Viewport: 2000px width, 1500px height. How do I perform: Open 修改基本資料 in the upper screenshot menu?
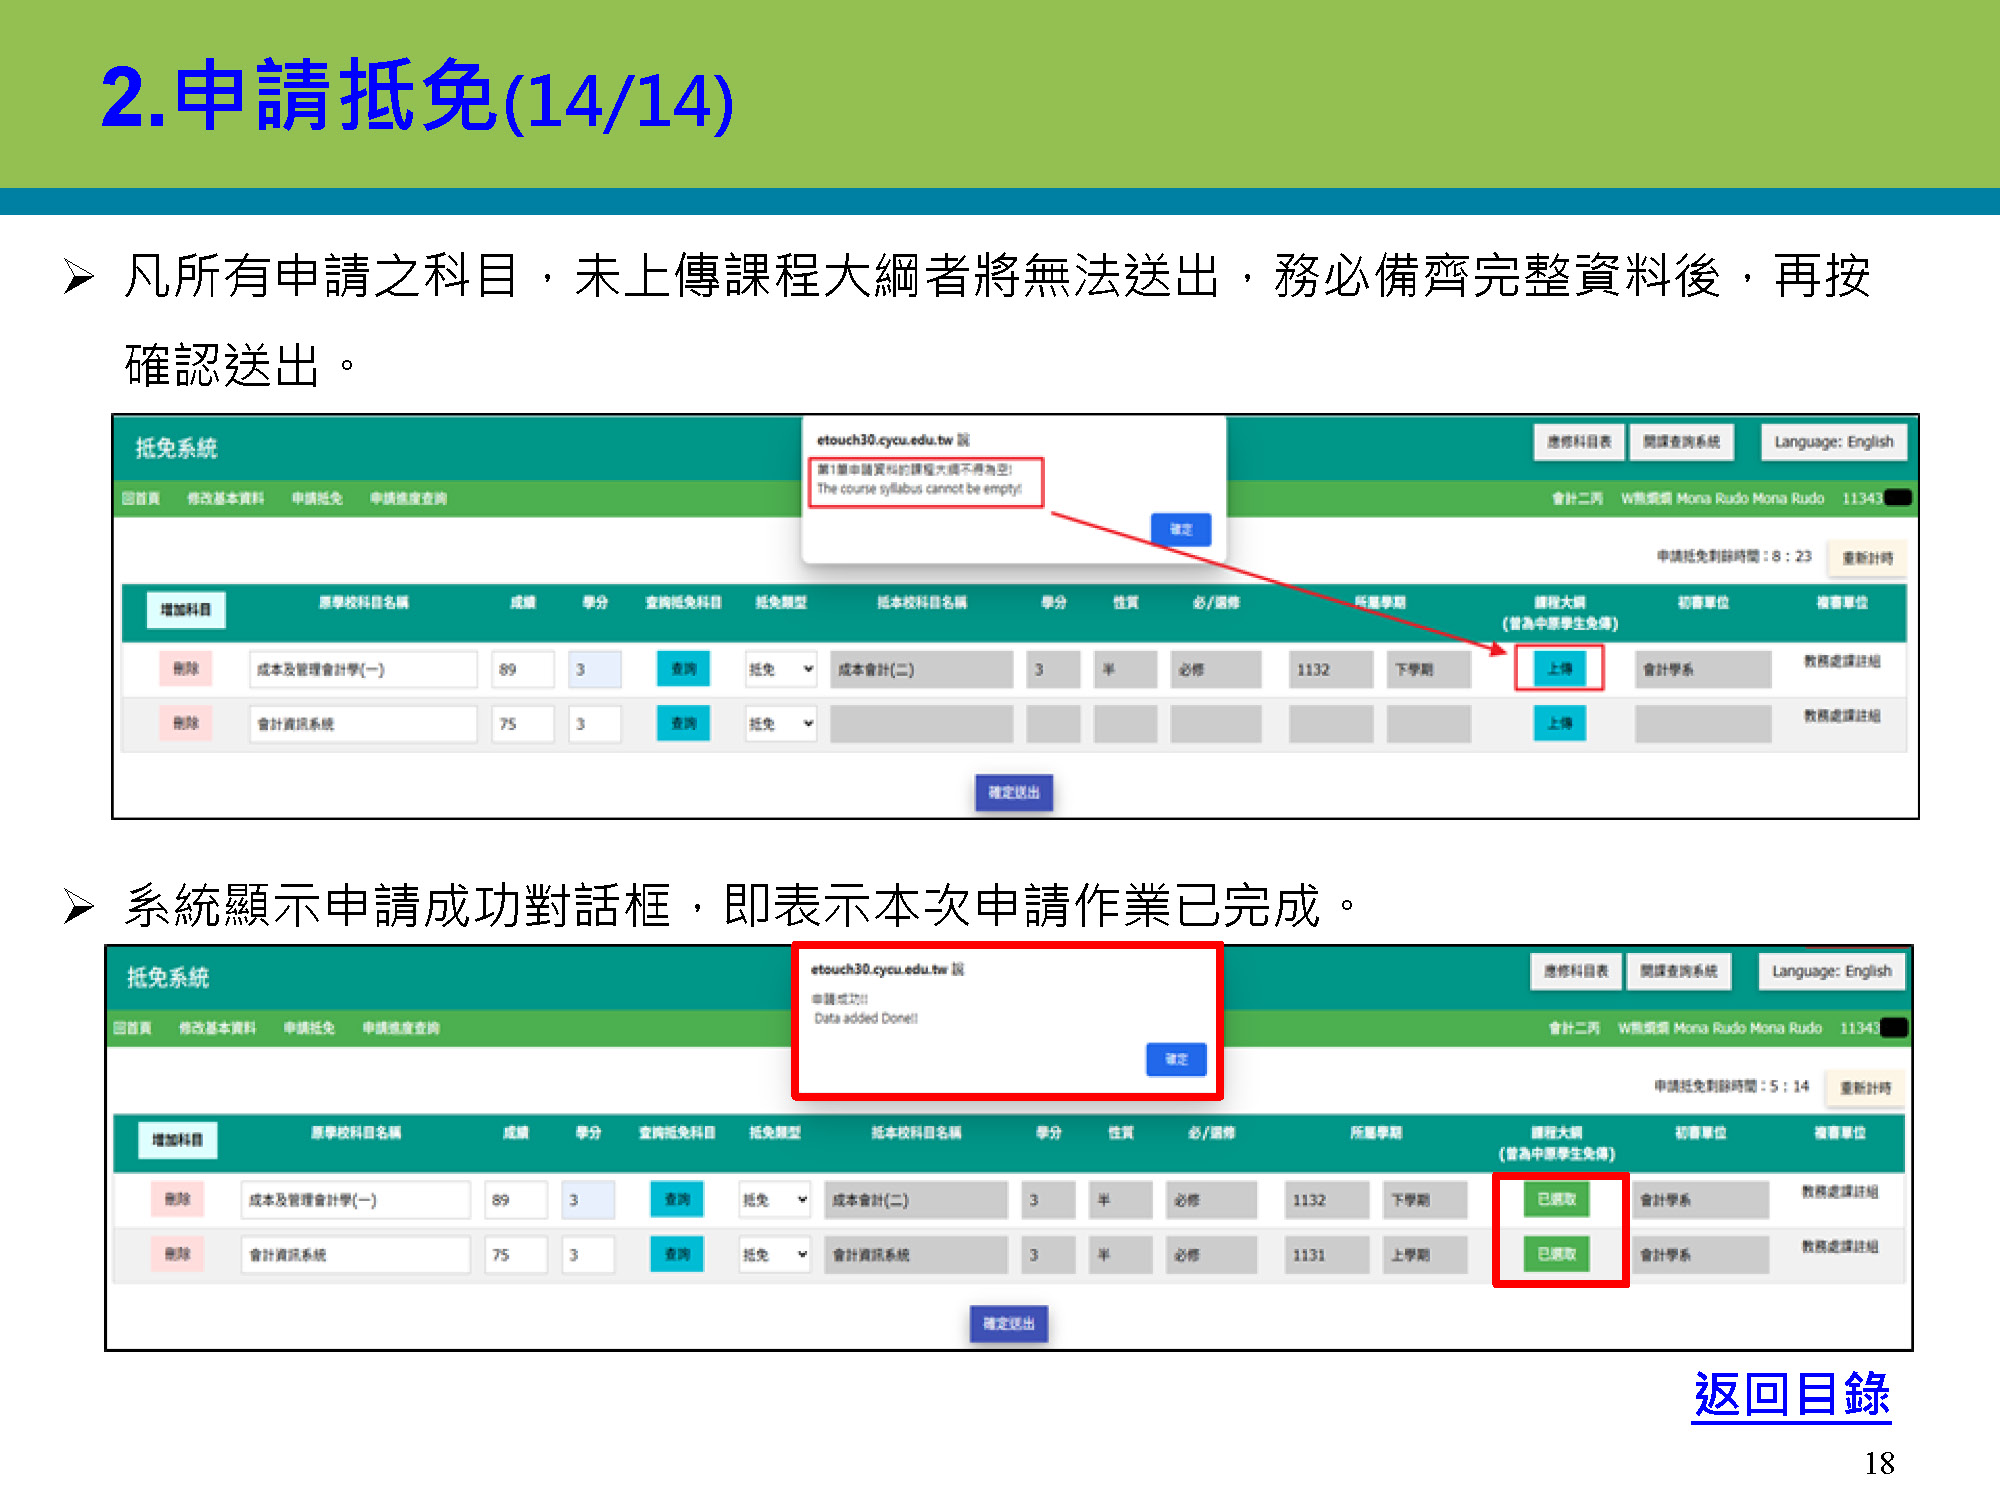225,498
